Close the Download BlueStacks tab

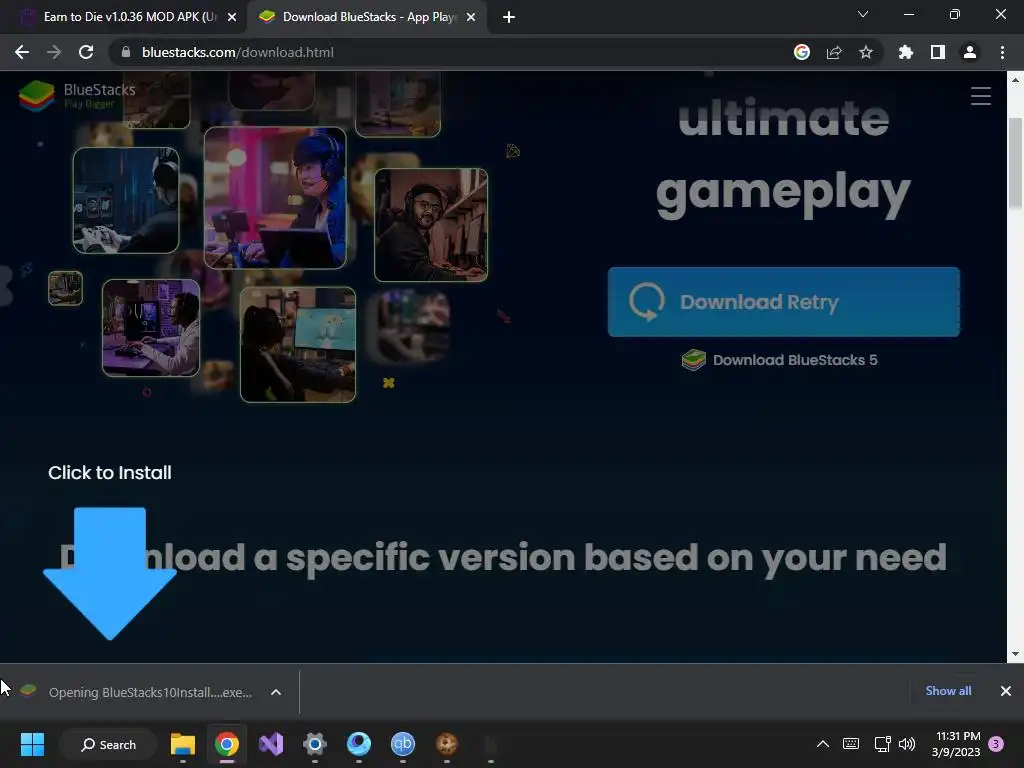click(x=471, y=17)
